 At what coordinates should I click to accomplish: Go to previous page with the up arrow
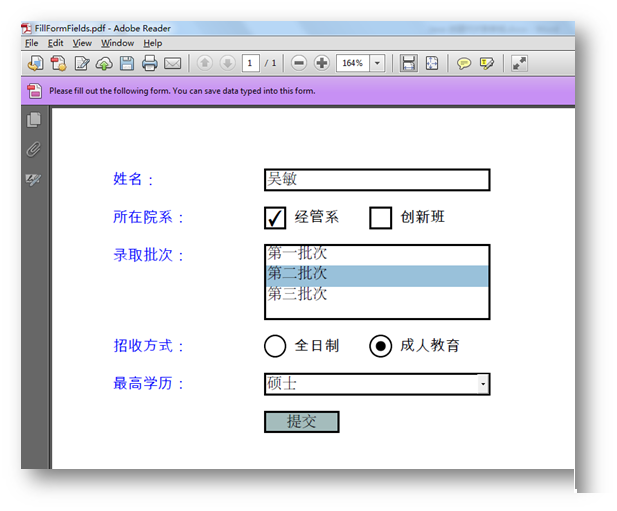(x=205, y=63)
